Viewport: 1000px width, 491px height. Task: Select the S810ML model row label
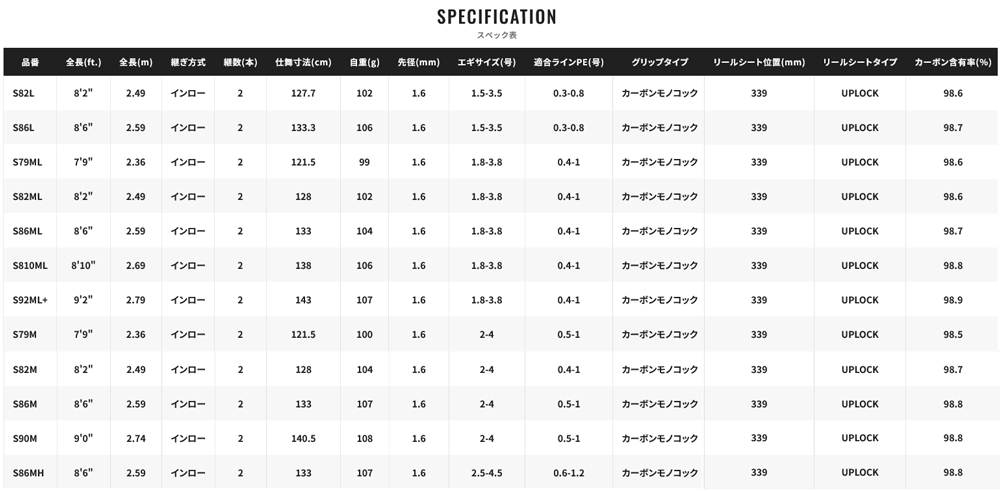[x=30, y=265]
